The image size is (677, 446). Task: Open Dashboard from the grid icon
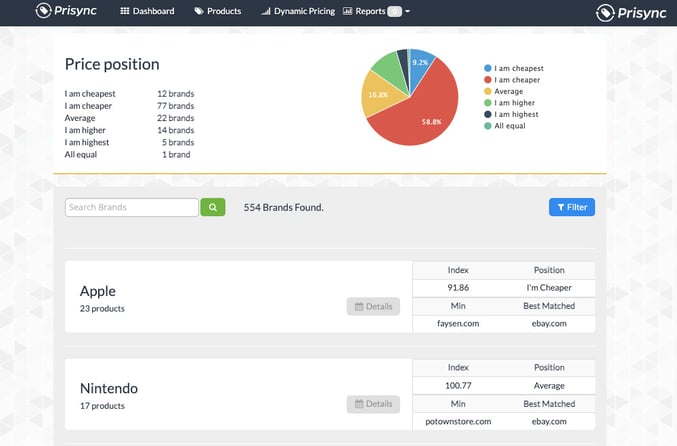pos(124,11)
